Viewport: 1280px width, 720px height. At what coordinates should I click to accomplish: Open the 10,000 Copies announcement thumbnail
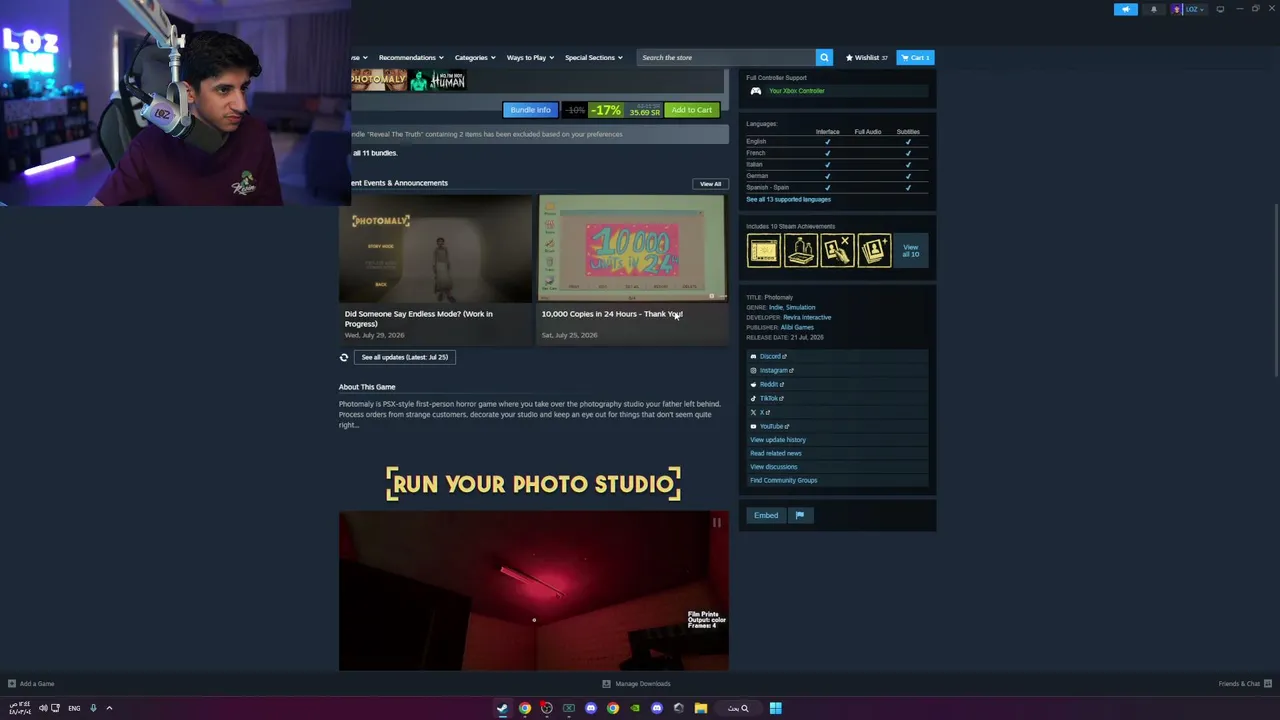click(x=632, y=249)
